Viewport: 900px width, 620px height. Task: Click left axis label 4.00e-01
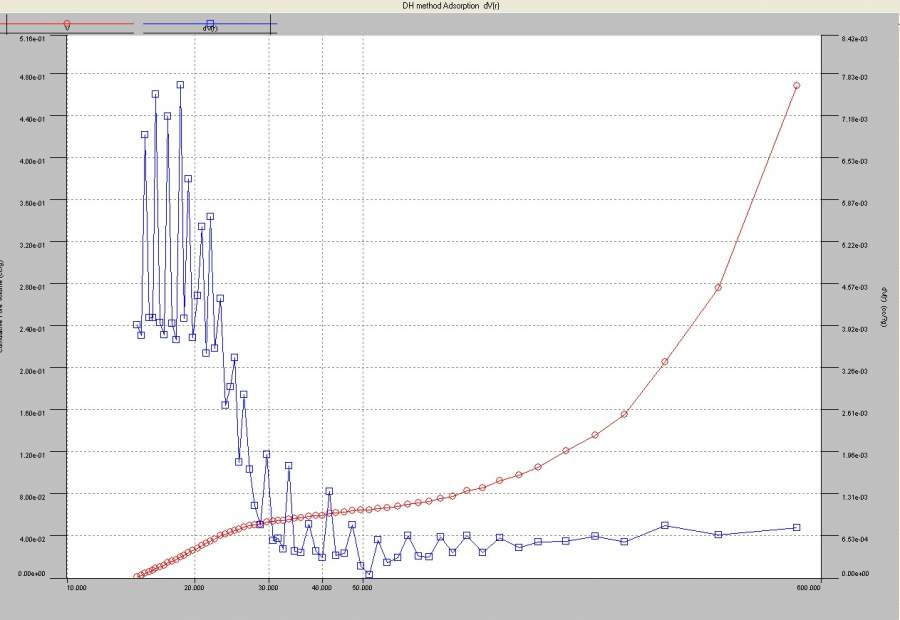(33, 161)
